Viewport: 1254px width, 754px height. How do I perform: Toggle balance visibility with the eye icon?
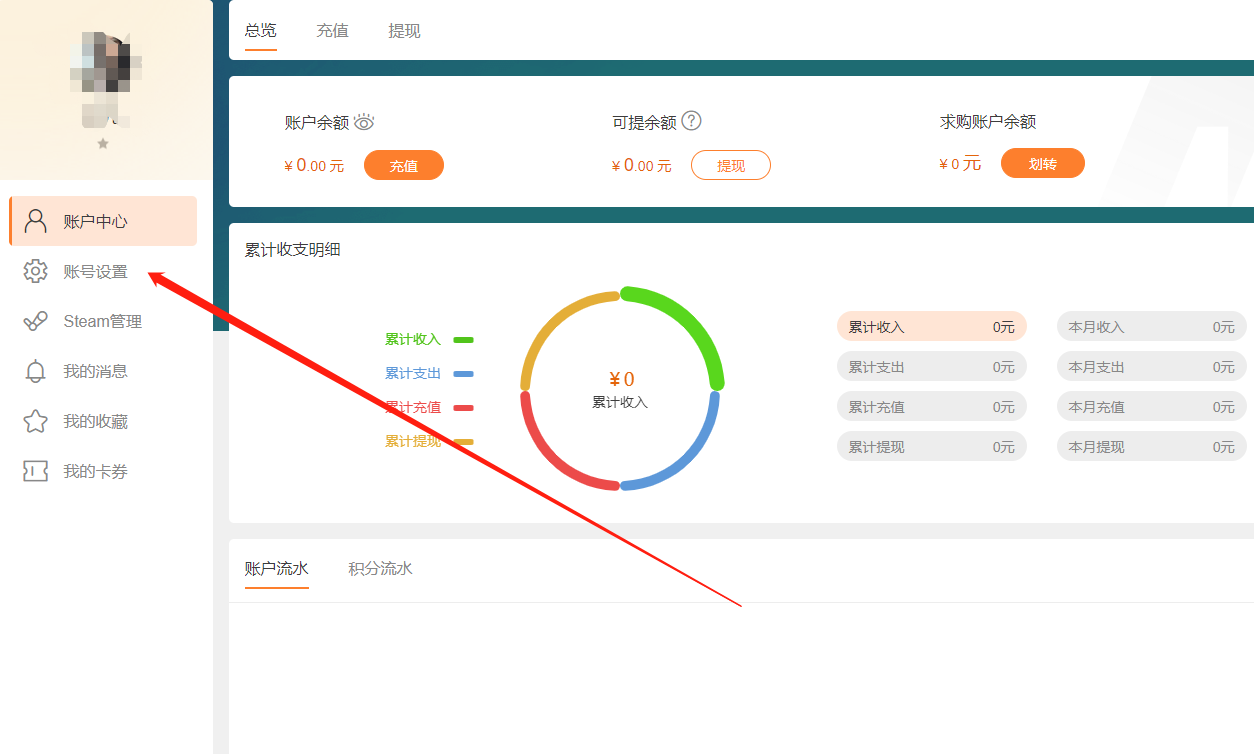click(364, 121)
